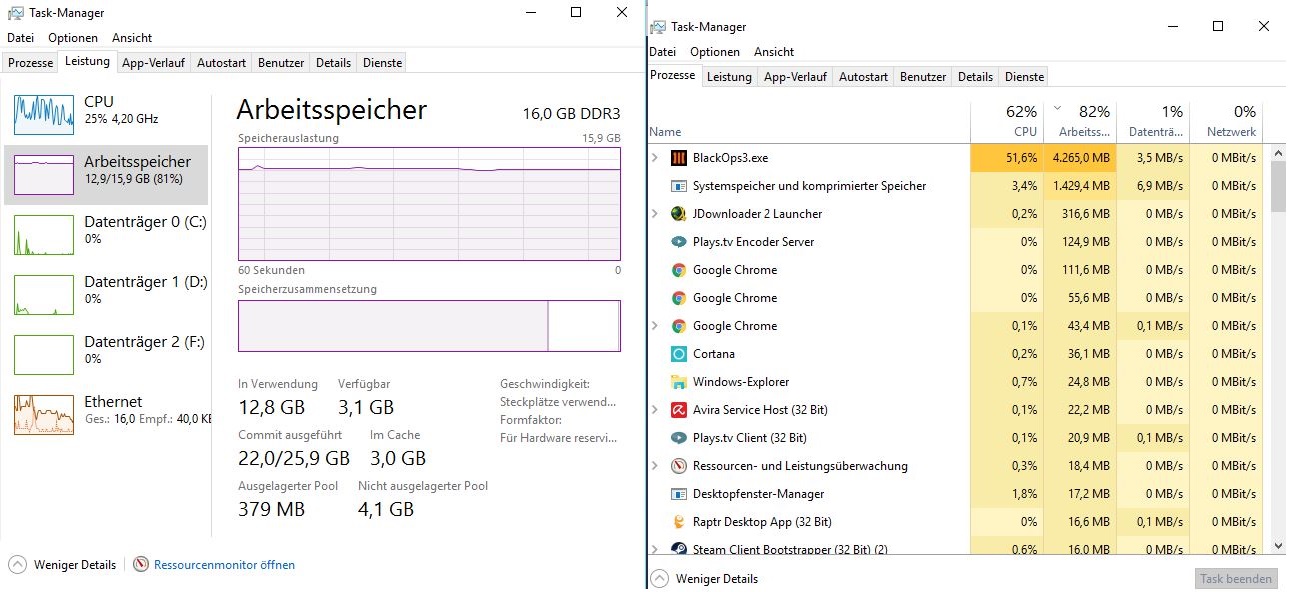This screenshot has width=1290, height=592.
Task: Click the Ressourcenmonitor icon at bottom left
Action: (x=141, y=565)
